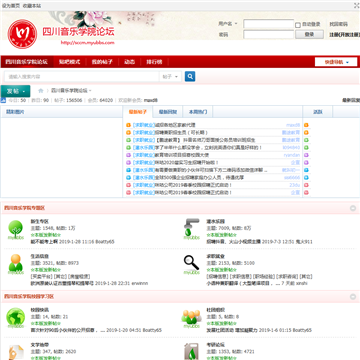Click purple bullet beside 教育培训项目 post
The width and height of the screenshot is (360, 360).
128,155
